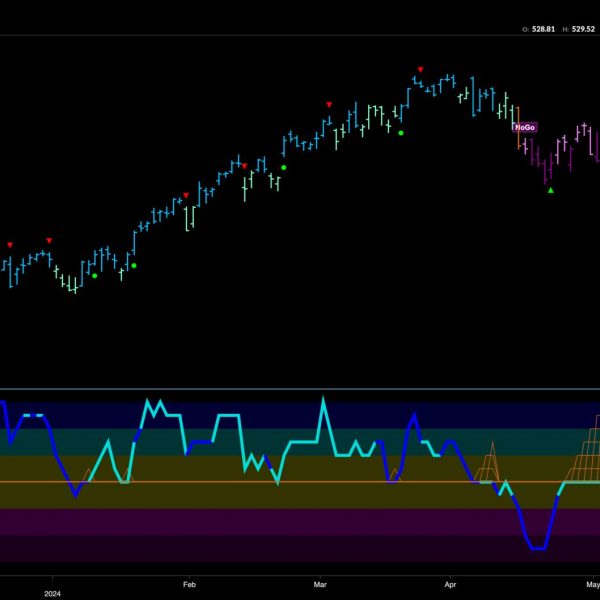Image resolution: width=600 pixels, height=600 pixels.
Task: Click the orange squeeze grid near May in oscillator
Action: point(584,448)
